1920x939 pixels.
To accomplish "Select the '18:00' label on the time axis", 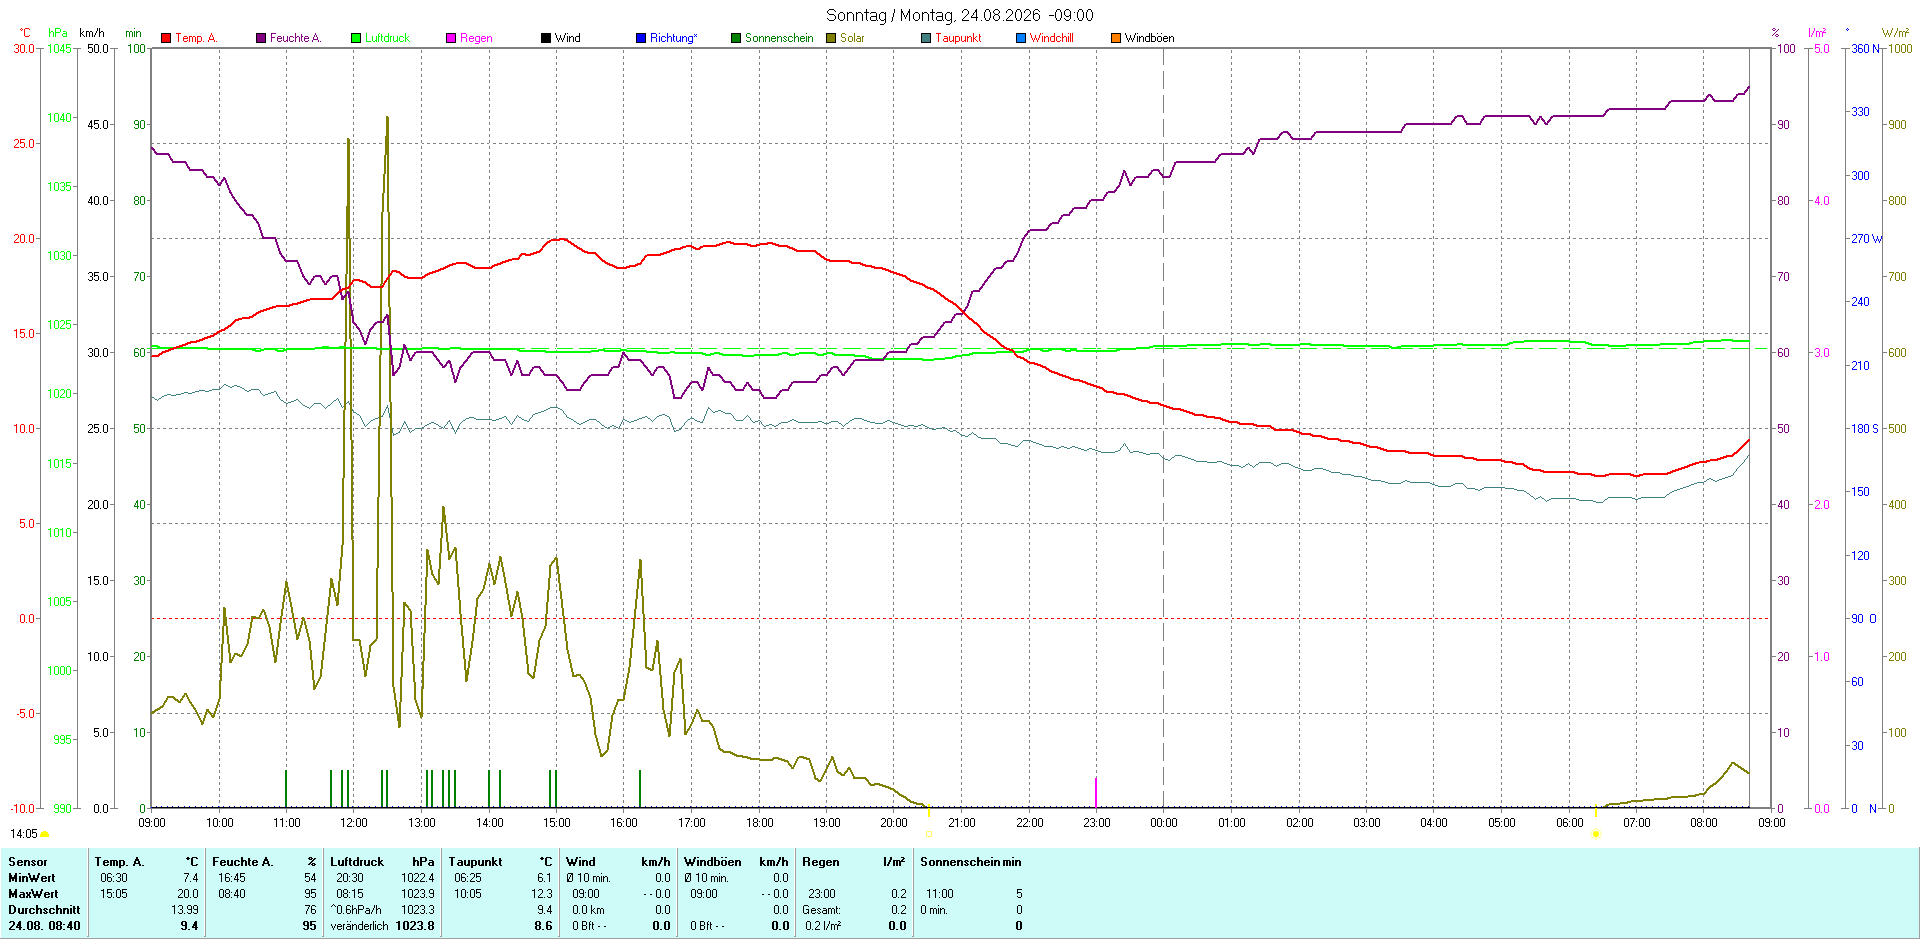I will tap(759, 823).
